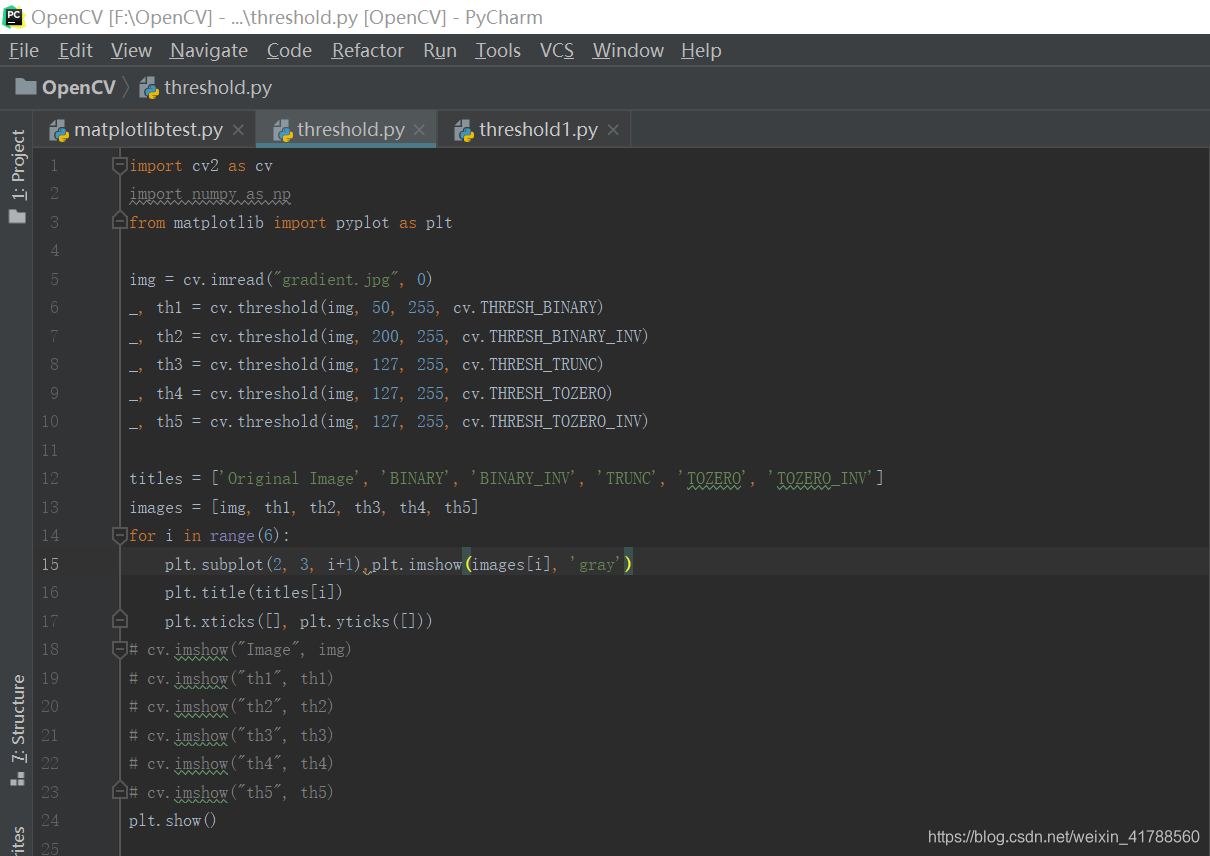The height and width of the screenshot is (856, 1210).
Task: Click the Python file icon on matplotlibtest.py tab
Action: click(x=58, y=130)
